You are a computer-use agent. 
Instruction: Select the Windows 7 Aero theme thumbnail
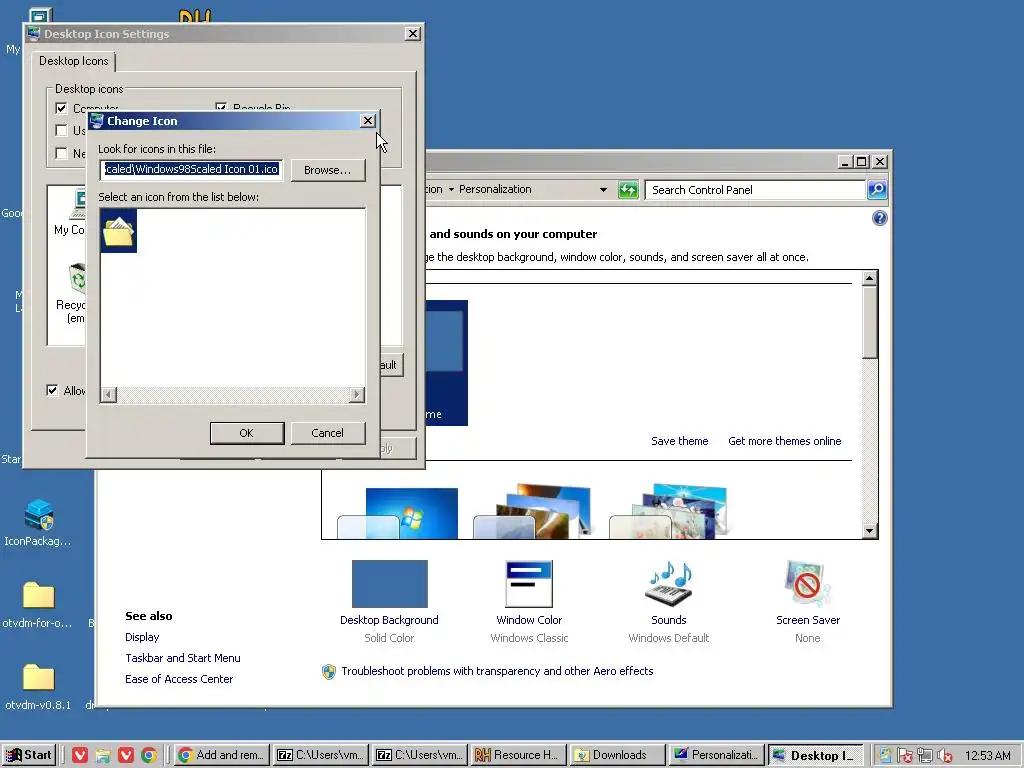pyautogui.click(x=398, y=513)
